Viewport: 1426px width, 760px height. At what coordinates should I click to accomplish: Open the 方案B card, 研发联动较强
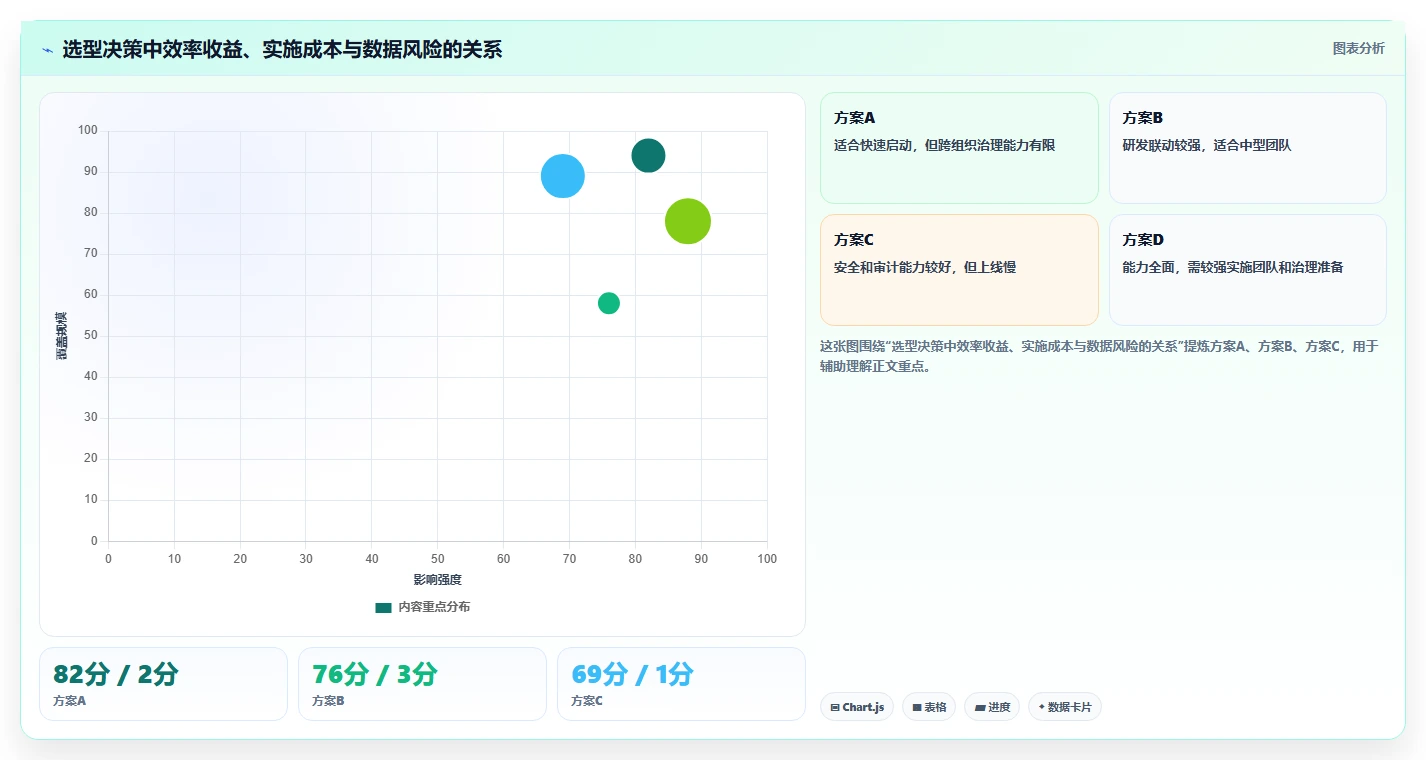[1247, 148]
